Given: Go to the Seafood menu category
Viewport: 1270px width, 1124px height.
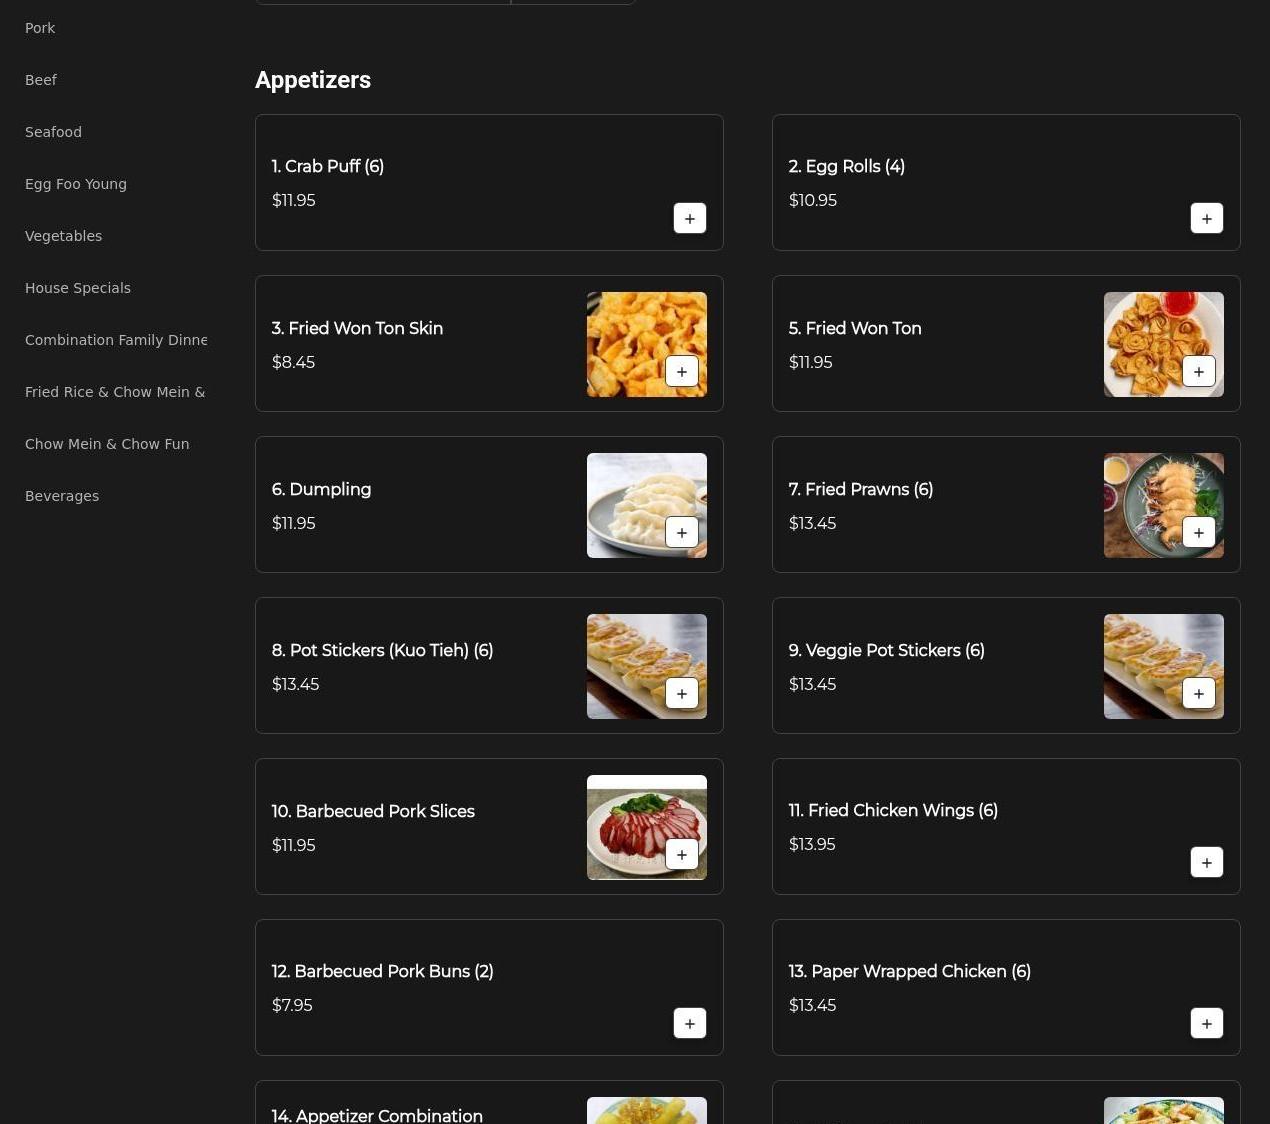Looking at the screenshot, I should [x=53, y=132].
